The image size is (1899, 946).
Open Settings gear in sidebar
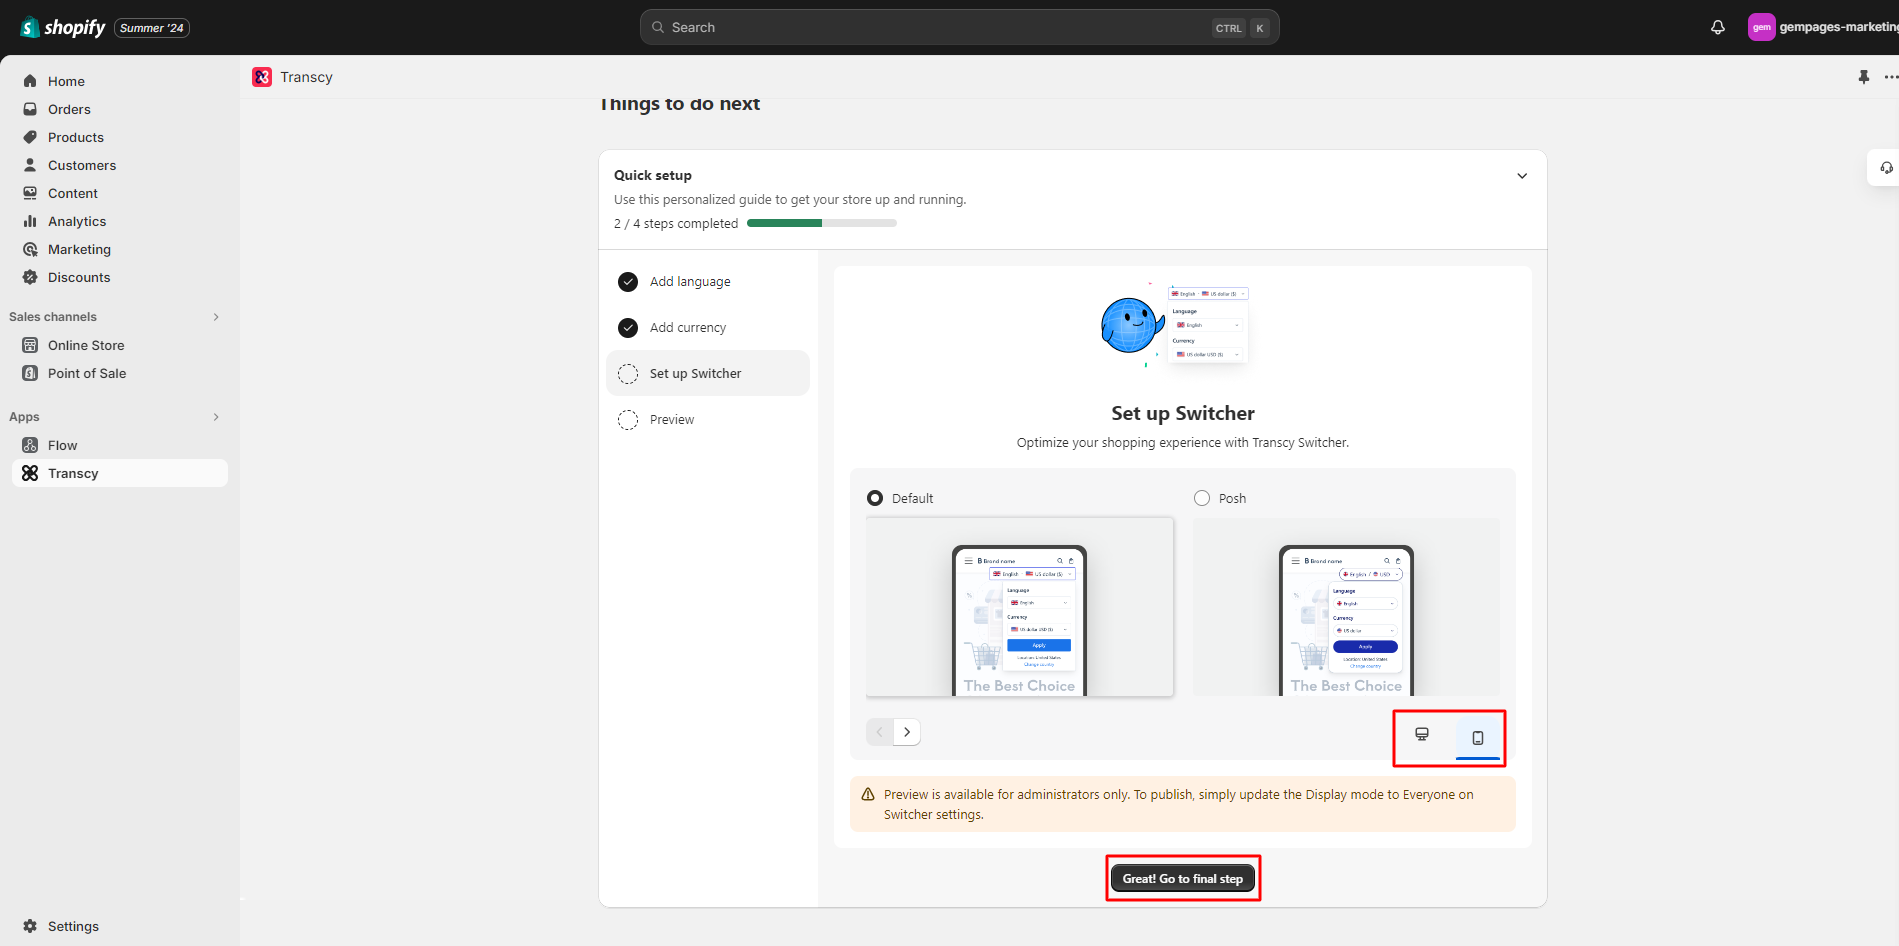click(31, 926)
